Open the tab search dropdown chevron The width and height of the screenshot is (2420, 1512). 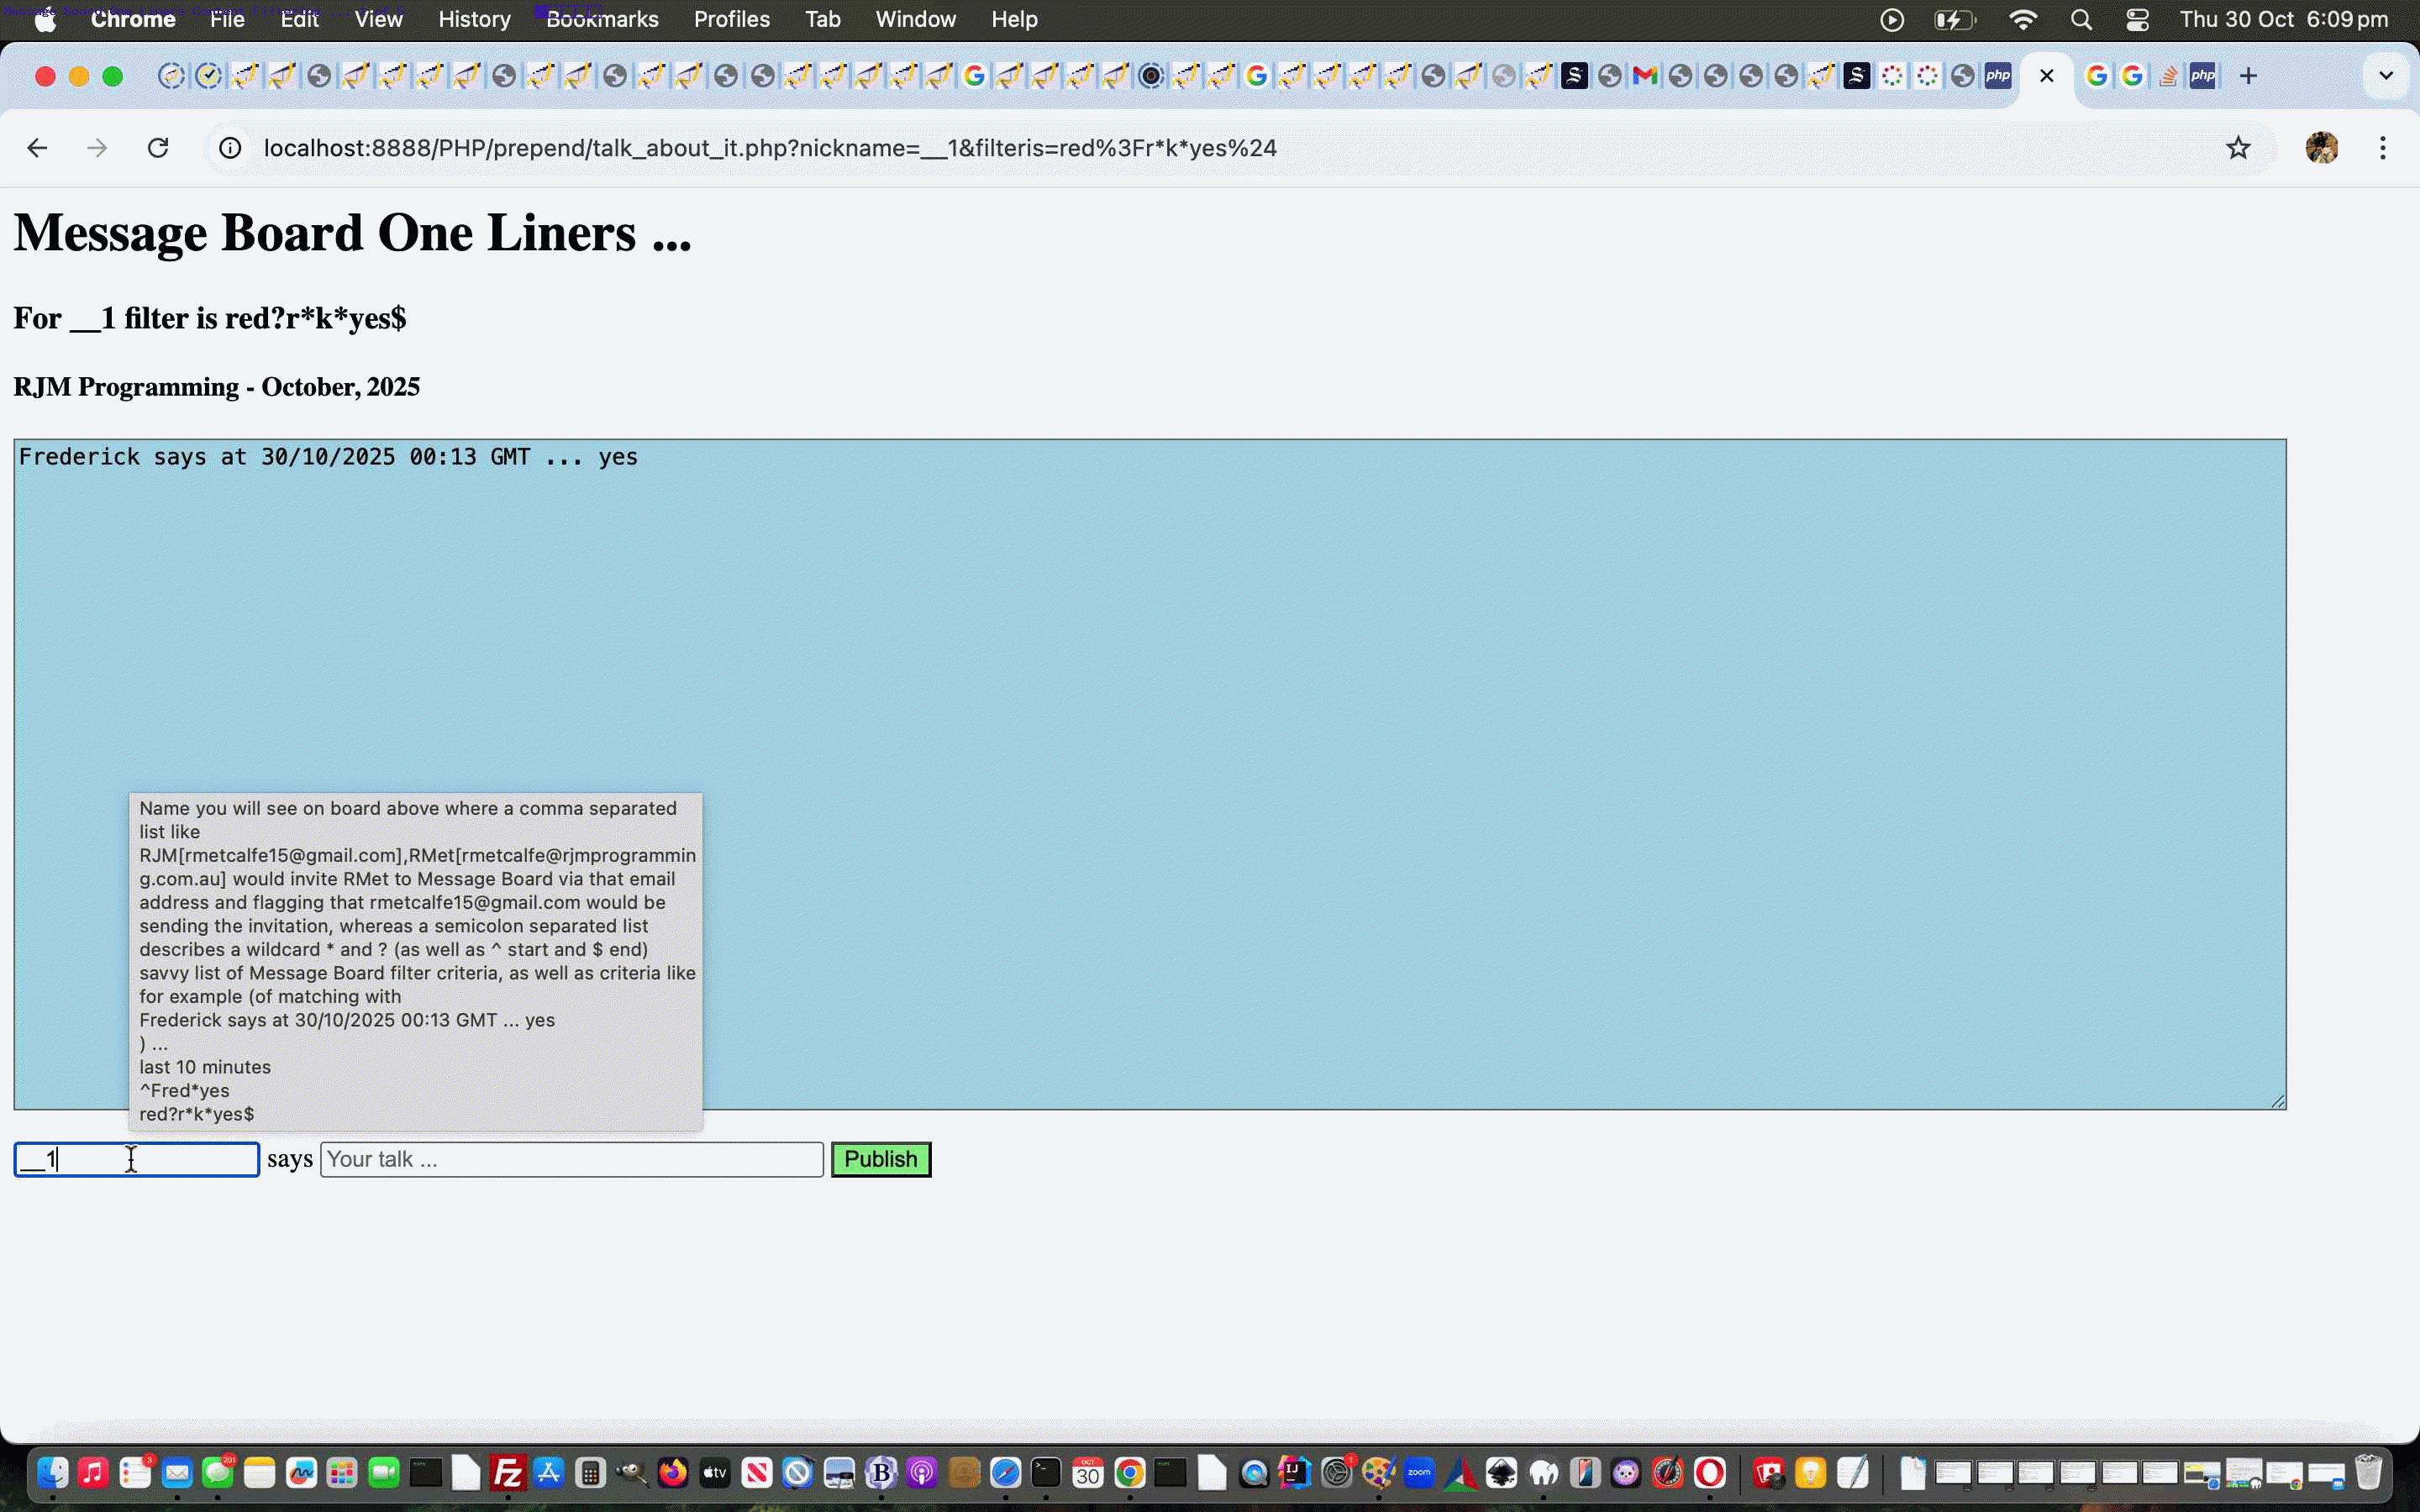point(2386,75)
